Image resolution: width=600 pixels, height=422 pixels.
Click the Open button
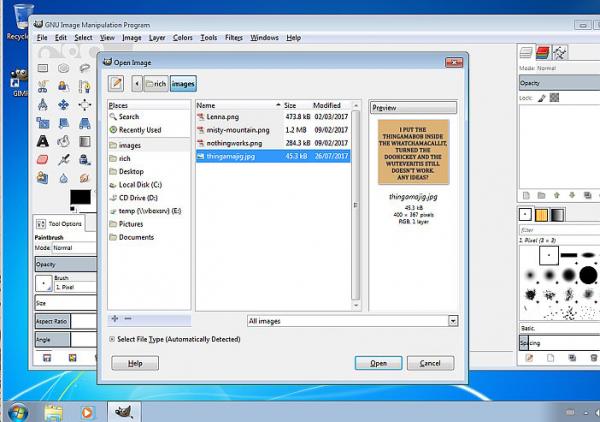pyautogui.click(x=378, y=363)
